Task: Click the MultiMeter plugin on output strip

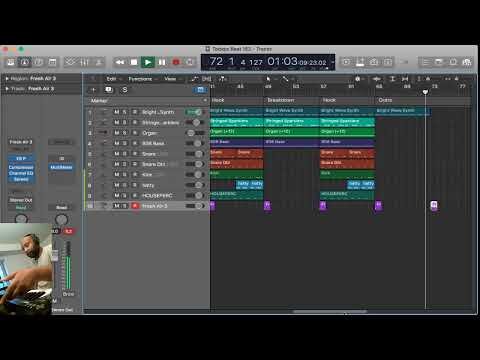Action: pyautogui.click(x=61, y=167)
